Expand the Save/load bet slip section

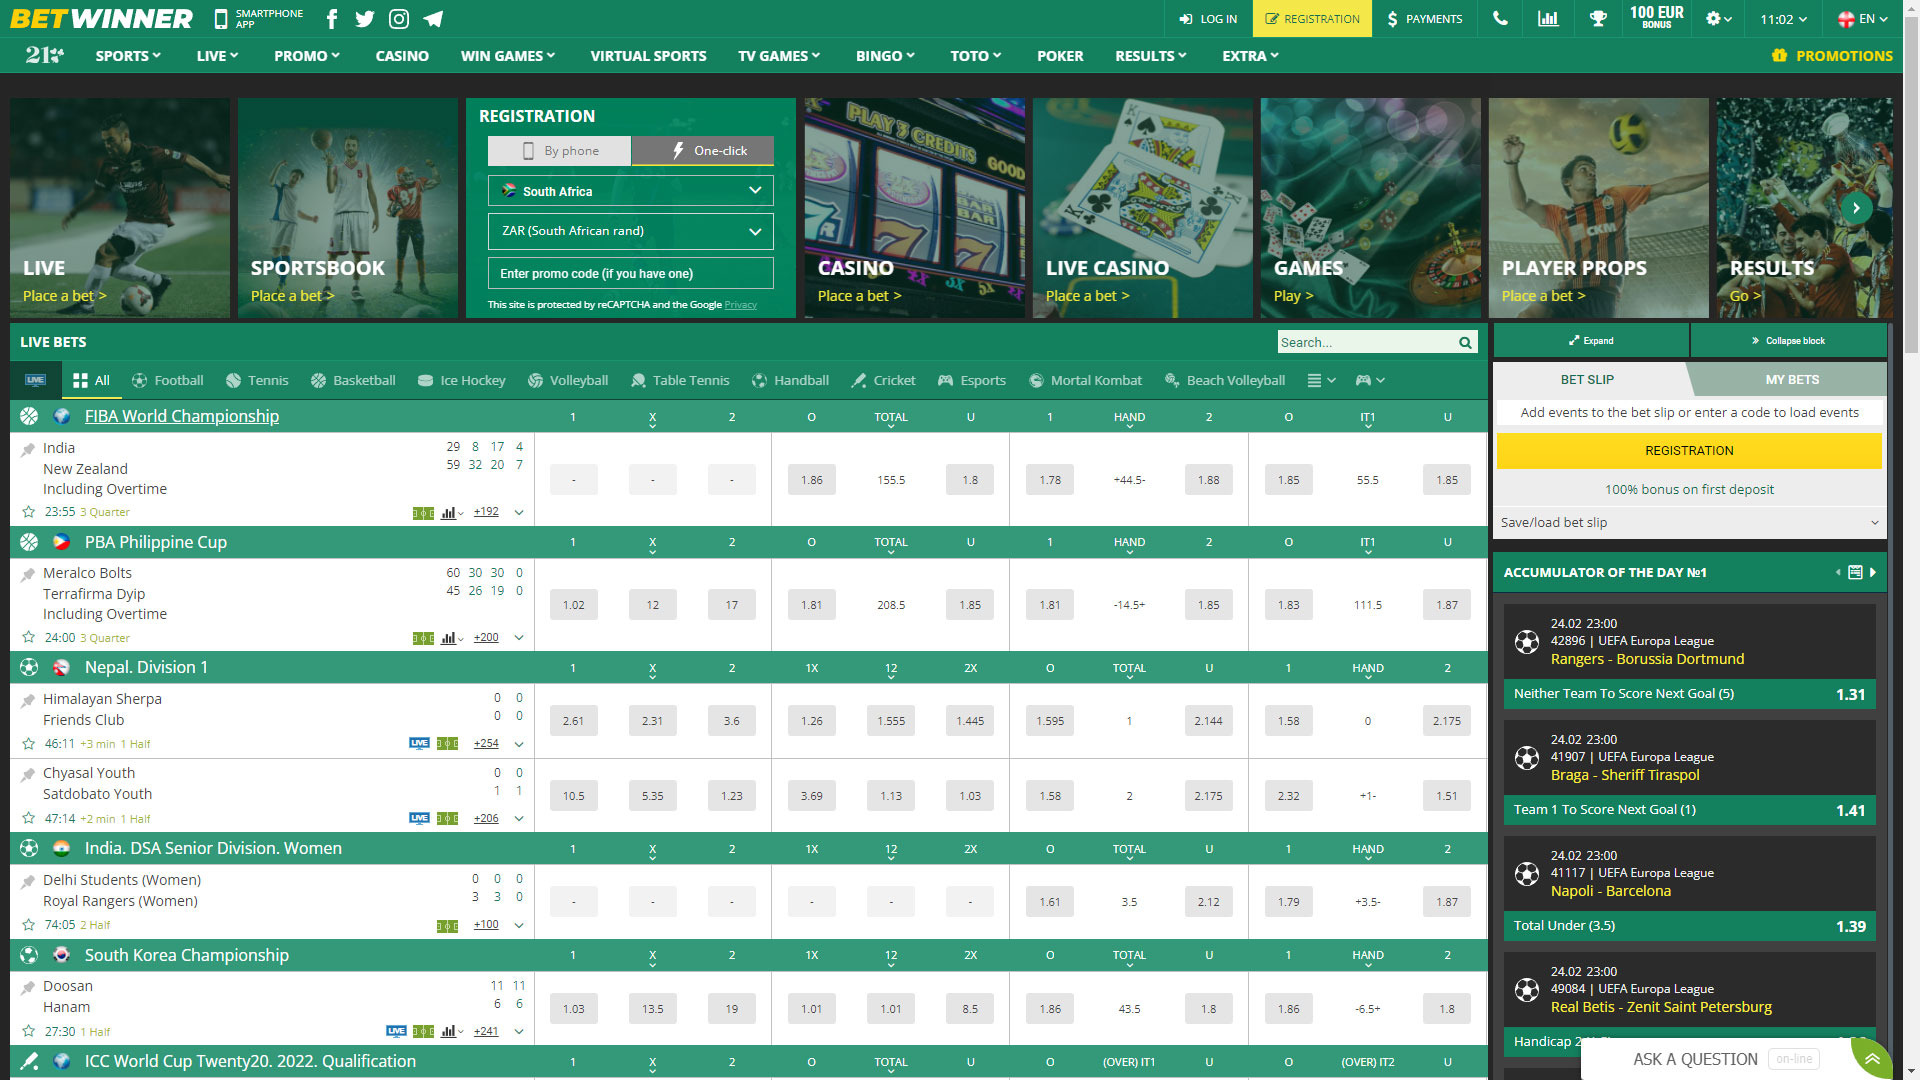coord(1689,522)
